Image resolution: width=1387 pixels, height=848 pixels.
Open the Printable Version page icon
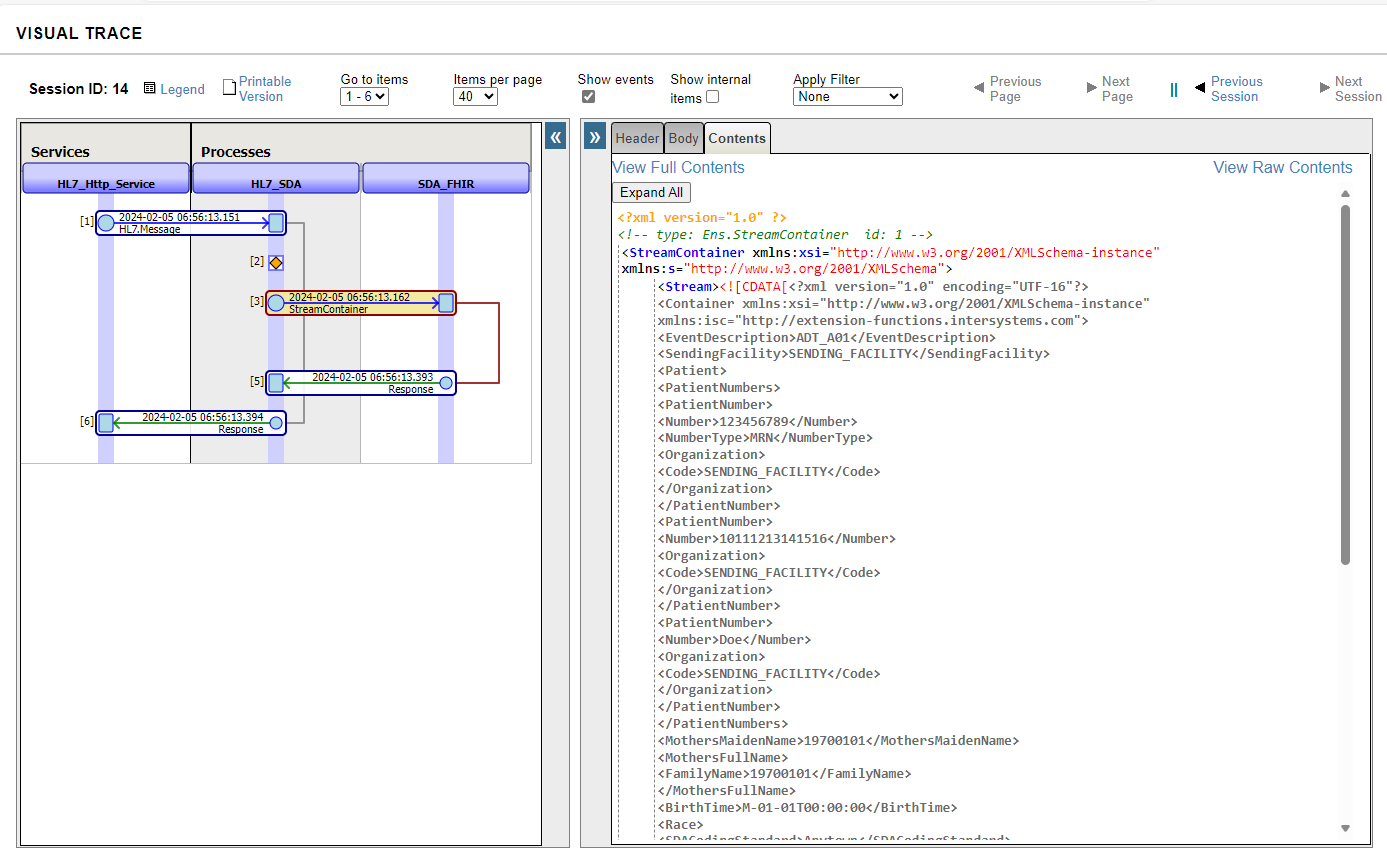click(229, 88)
